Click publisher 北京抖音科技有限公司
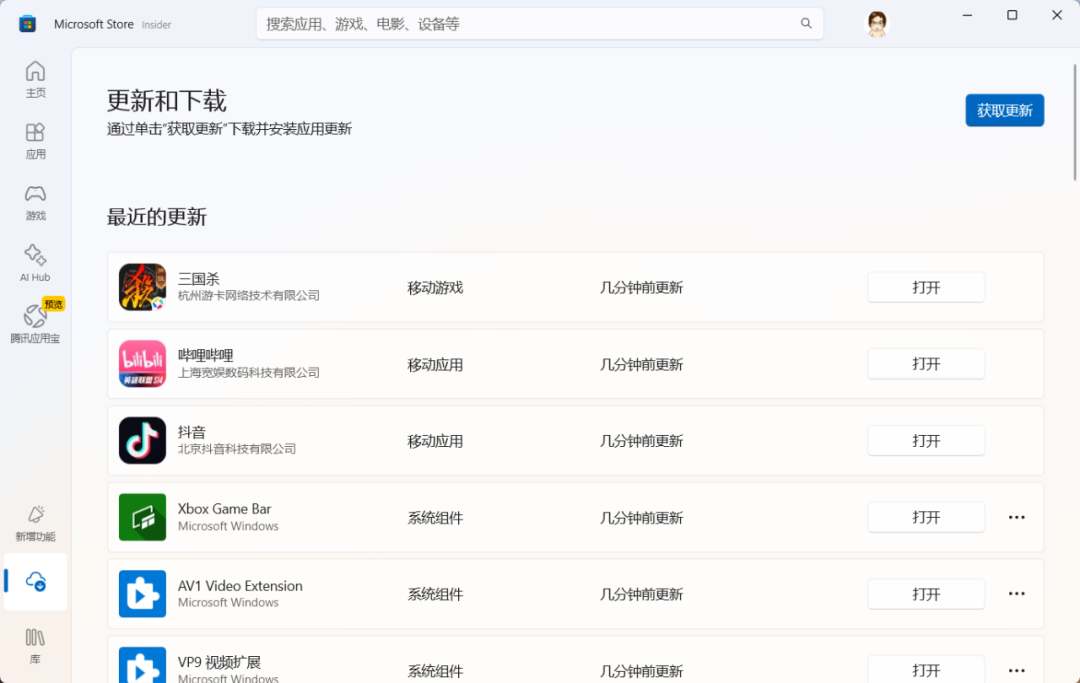Screen dimensions: 1080x683 point(237,449)
